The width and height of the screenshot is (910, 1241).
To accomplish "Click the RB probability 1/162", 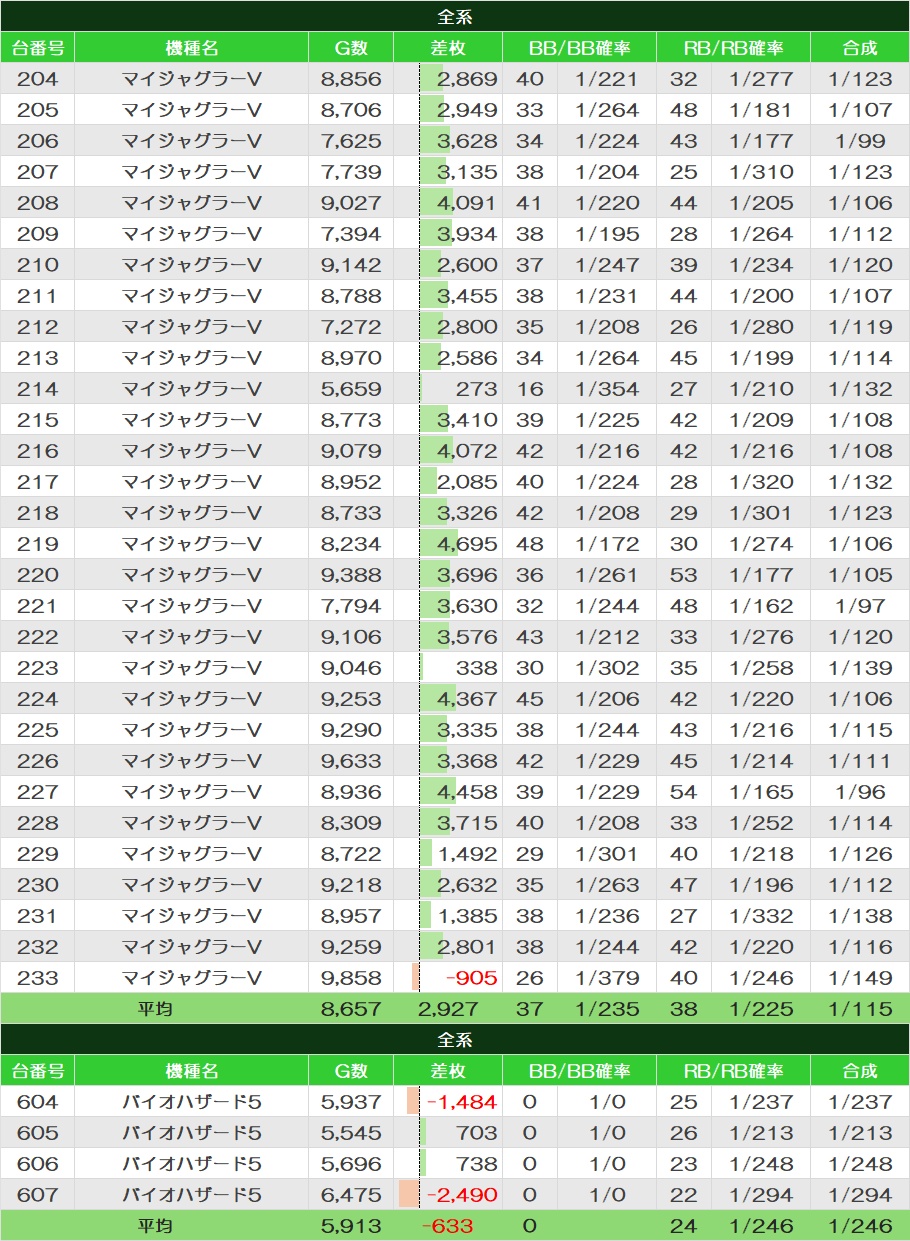I will [761, 606].
